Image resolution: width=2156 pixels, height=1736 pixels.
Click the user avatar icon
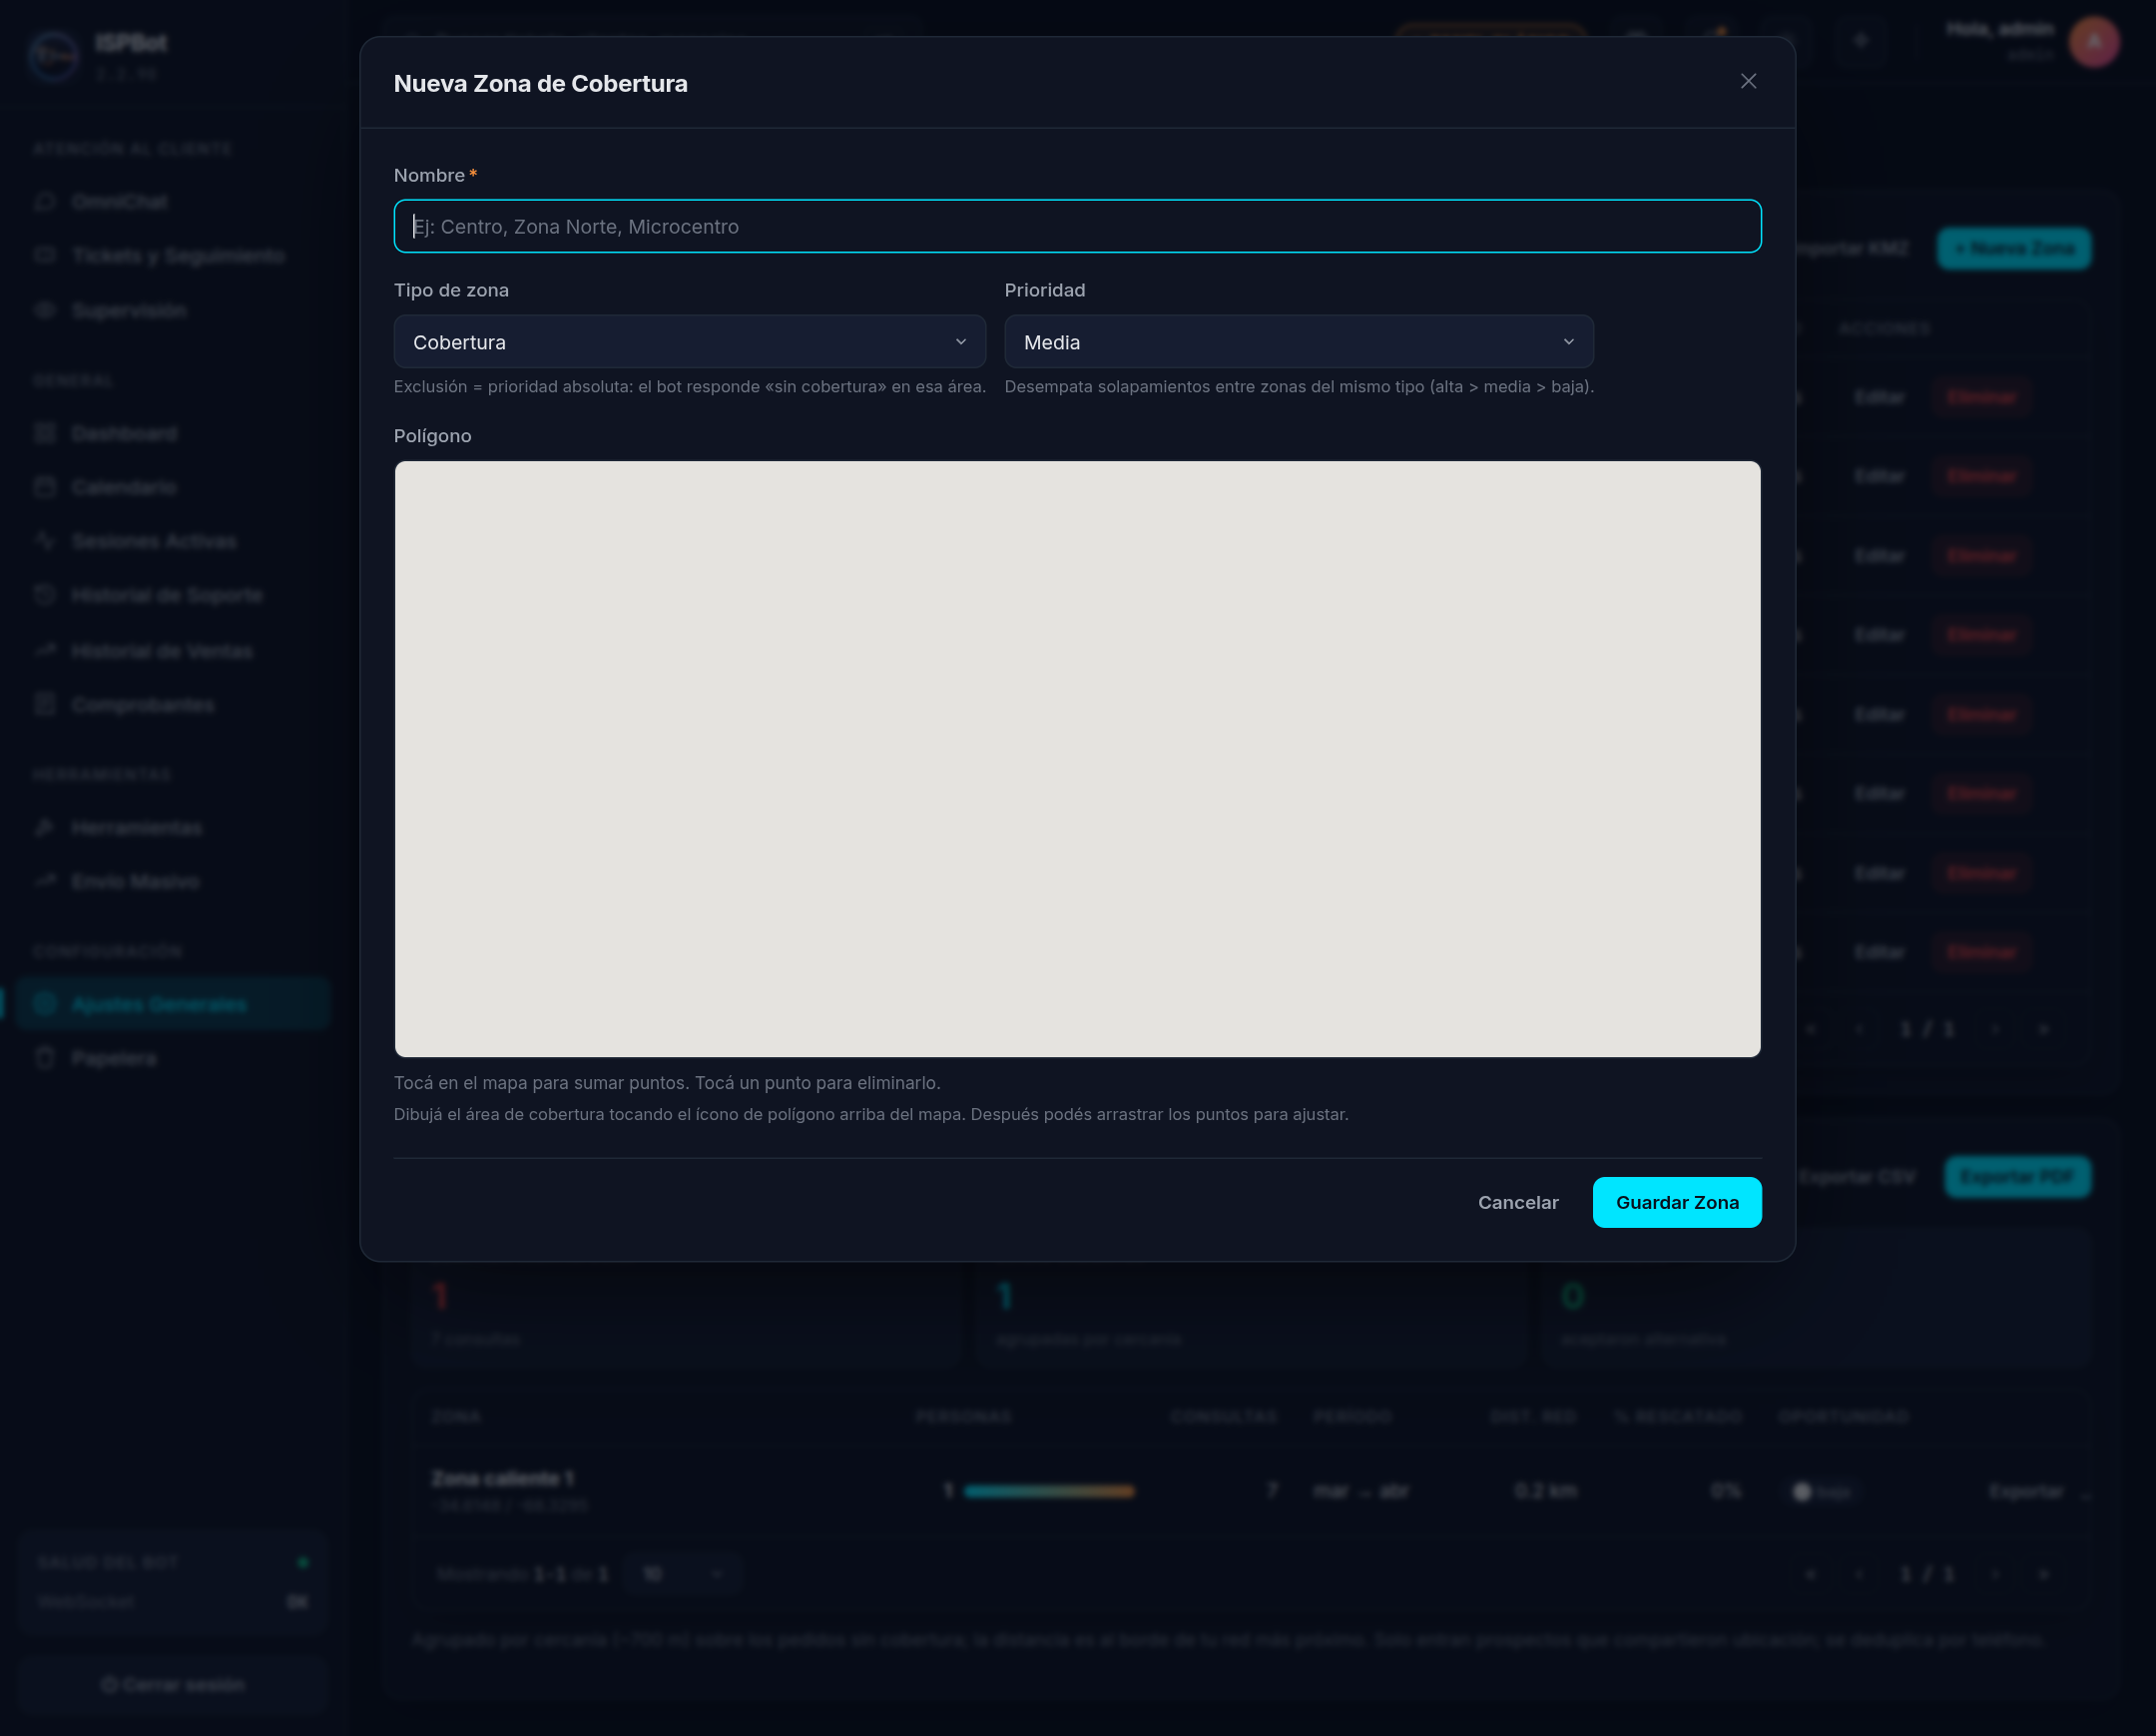coord(2093,42)
